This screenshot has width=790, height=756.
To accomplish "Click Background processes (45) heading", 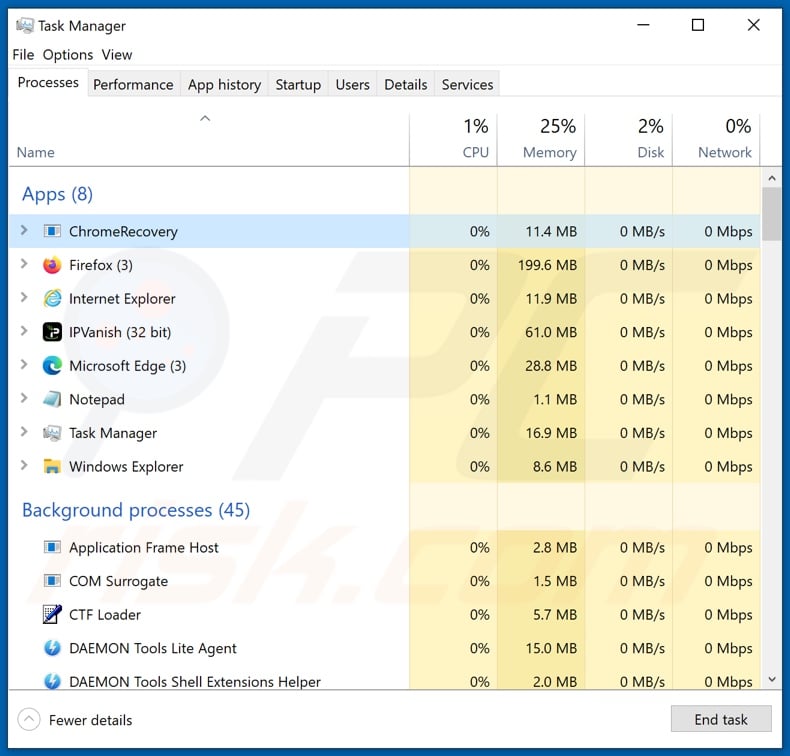I will click(x=136, y=510).
